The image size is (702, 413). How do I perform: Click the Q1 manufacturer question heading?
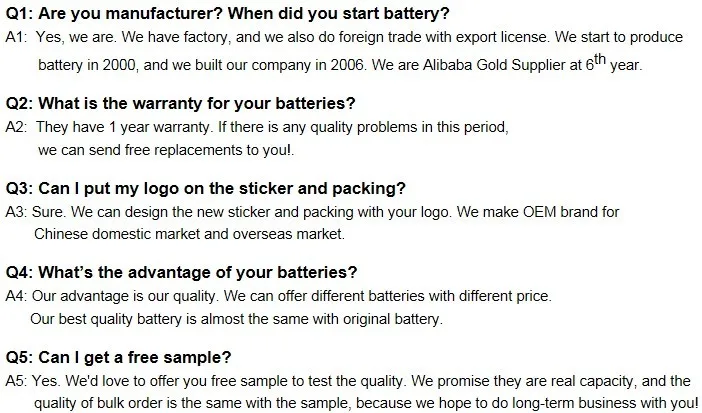click(227, 15)
